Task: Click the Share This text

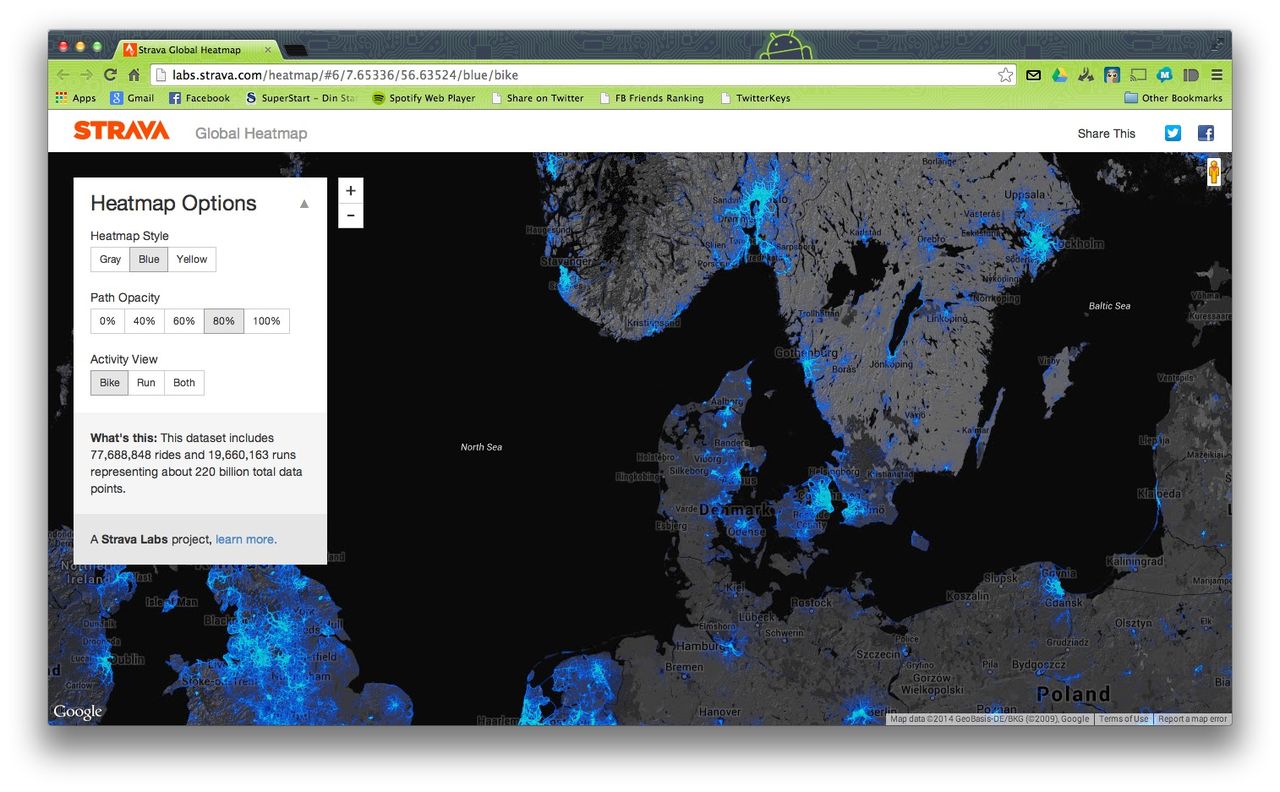Action: coord(1107,133)
